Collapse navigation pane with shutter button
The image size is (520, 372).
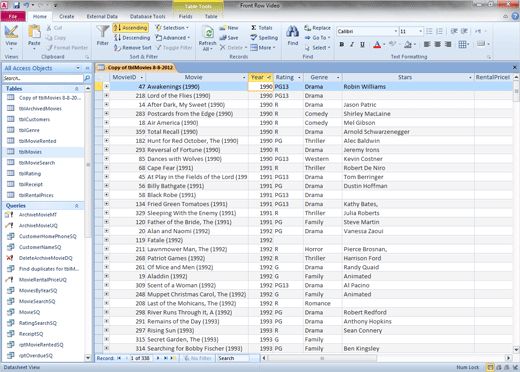[x=87, y=68]
